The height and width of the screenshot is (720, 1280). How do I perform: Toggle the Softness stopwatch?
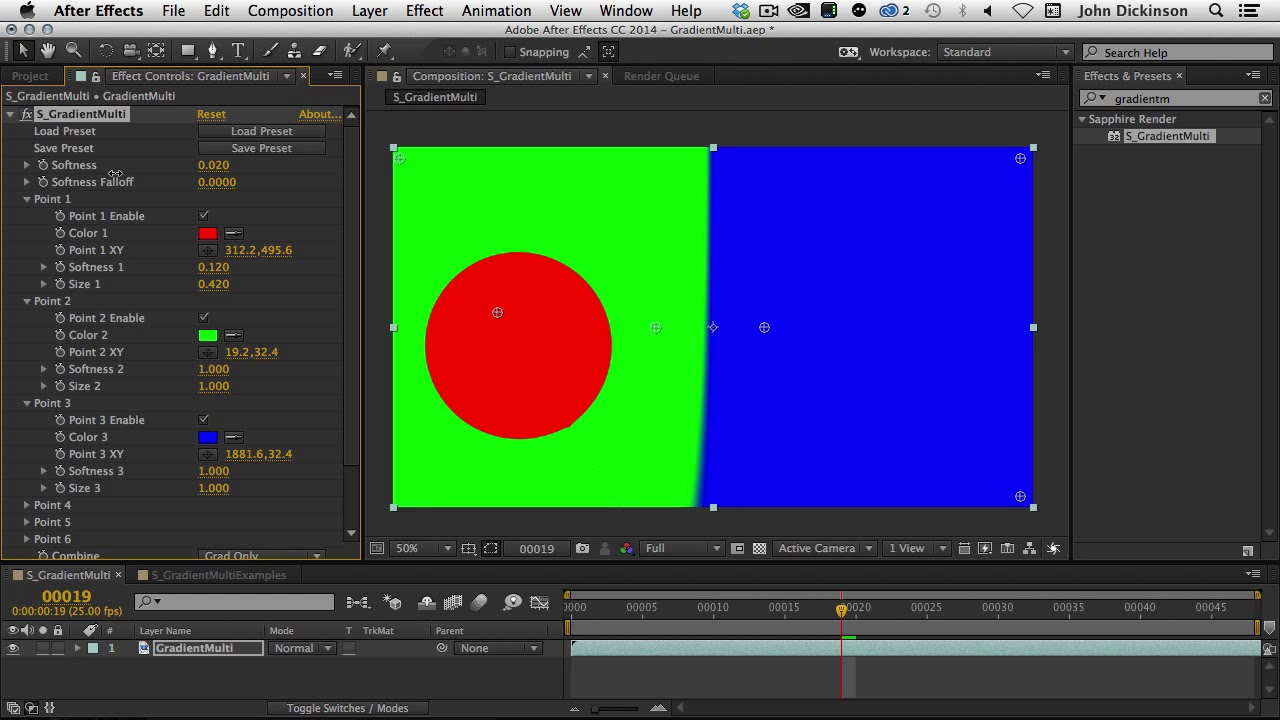[x=43, y=165]
